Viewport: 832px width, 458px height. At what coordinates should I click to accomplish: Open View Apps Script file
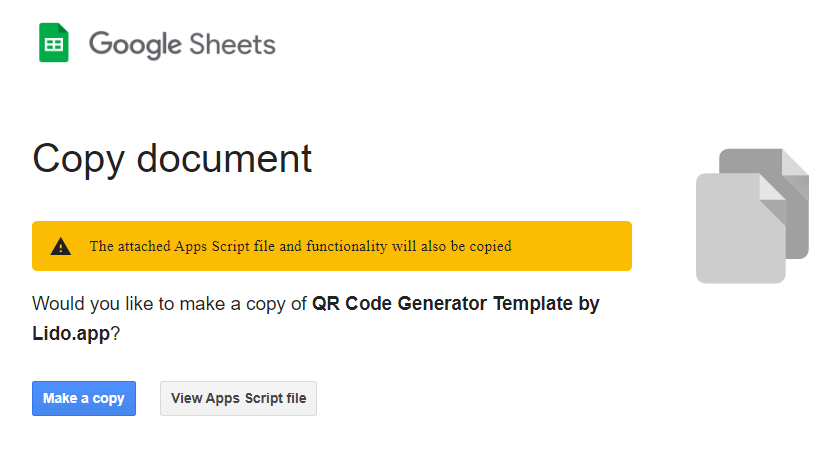[238, 398]
